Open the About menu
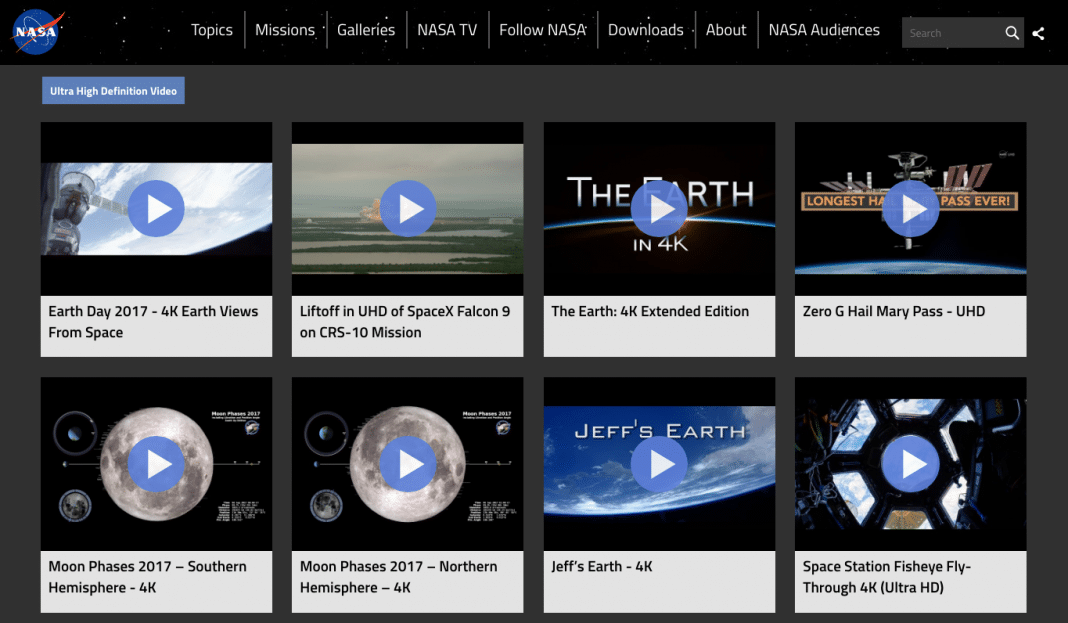The image size is (1068, 623). (x=726, y=30)
